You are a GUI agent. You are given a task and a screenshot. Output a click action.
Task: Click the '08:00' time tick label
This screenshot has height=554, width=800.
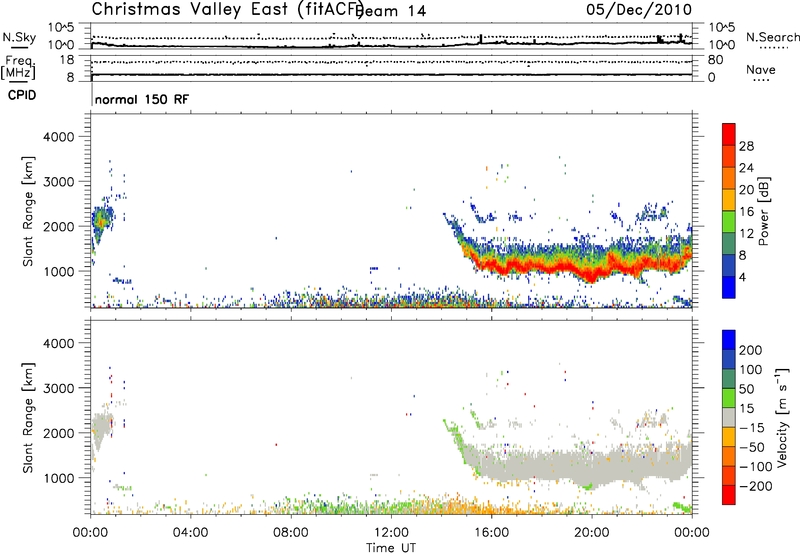[x=291, y=533]
